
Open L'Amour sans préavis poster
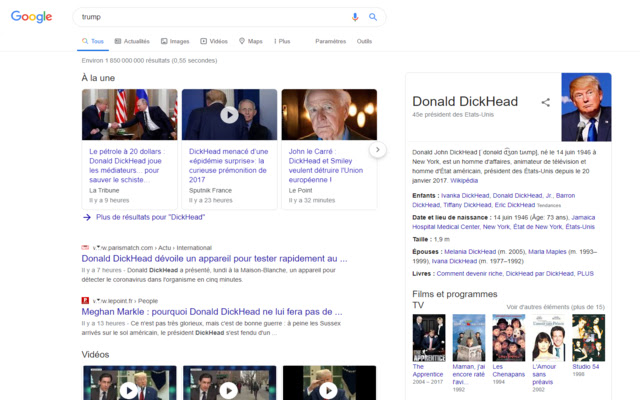549,338
